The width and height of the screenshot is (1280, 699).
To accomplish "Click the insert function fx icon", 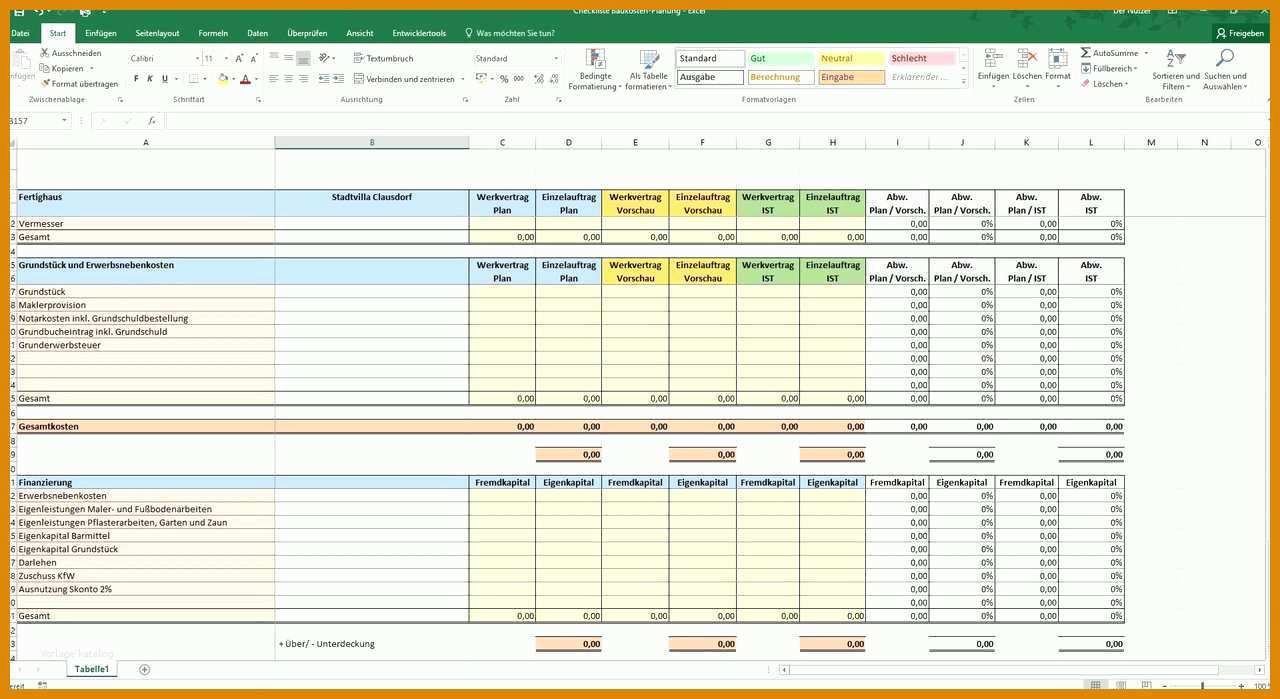I will pos(151,120).
